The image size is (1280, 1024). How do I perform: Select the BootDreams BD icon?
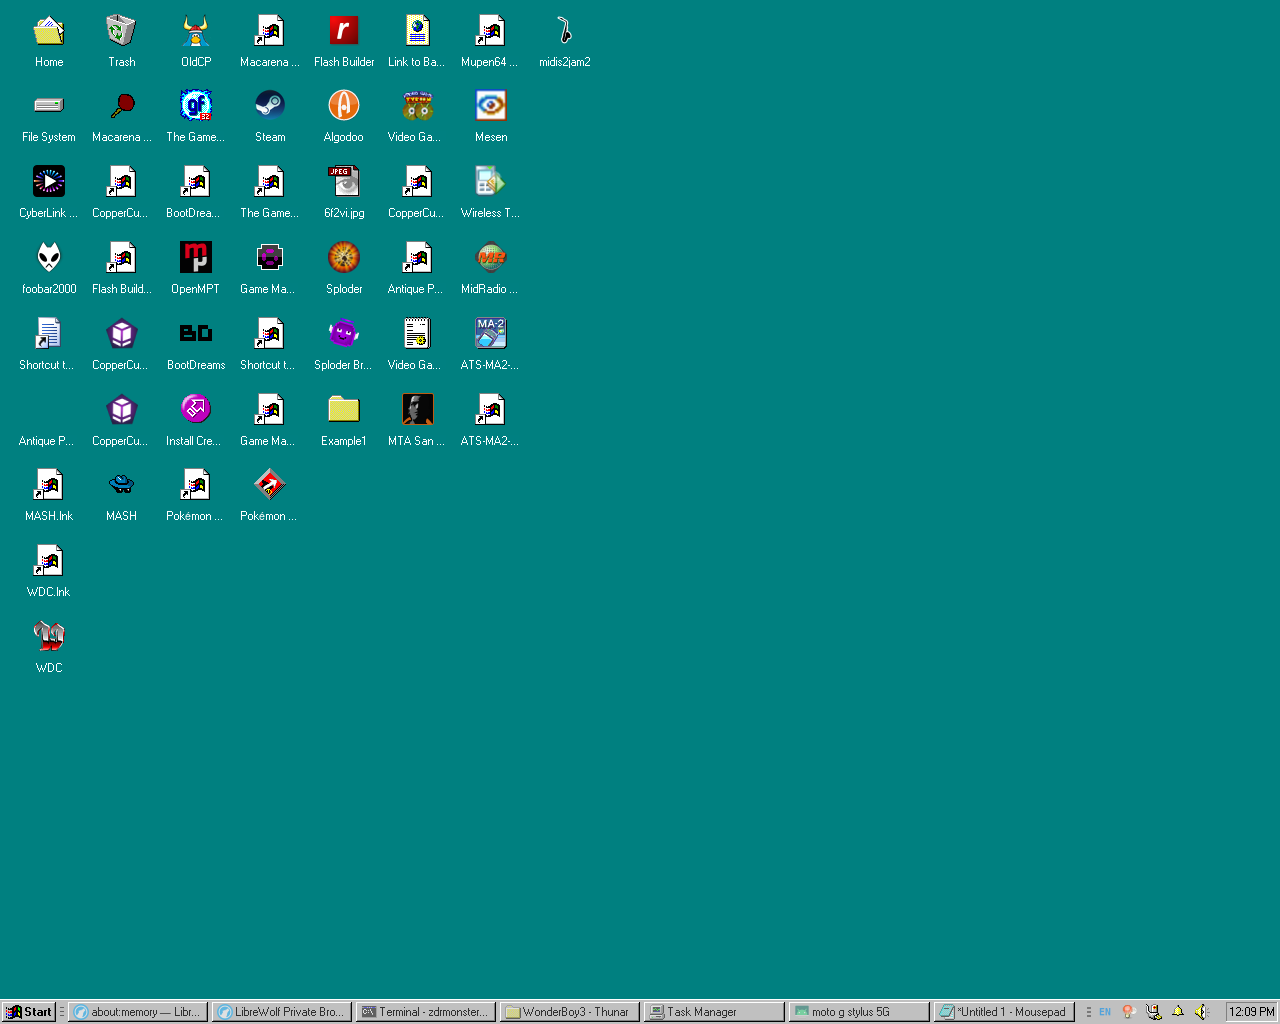196,334
